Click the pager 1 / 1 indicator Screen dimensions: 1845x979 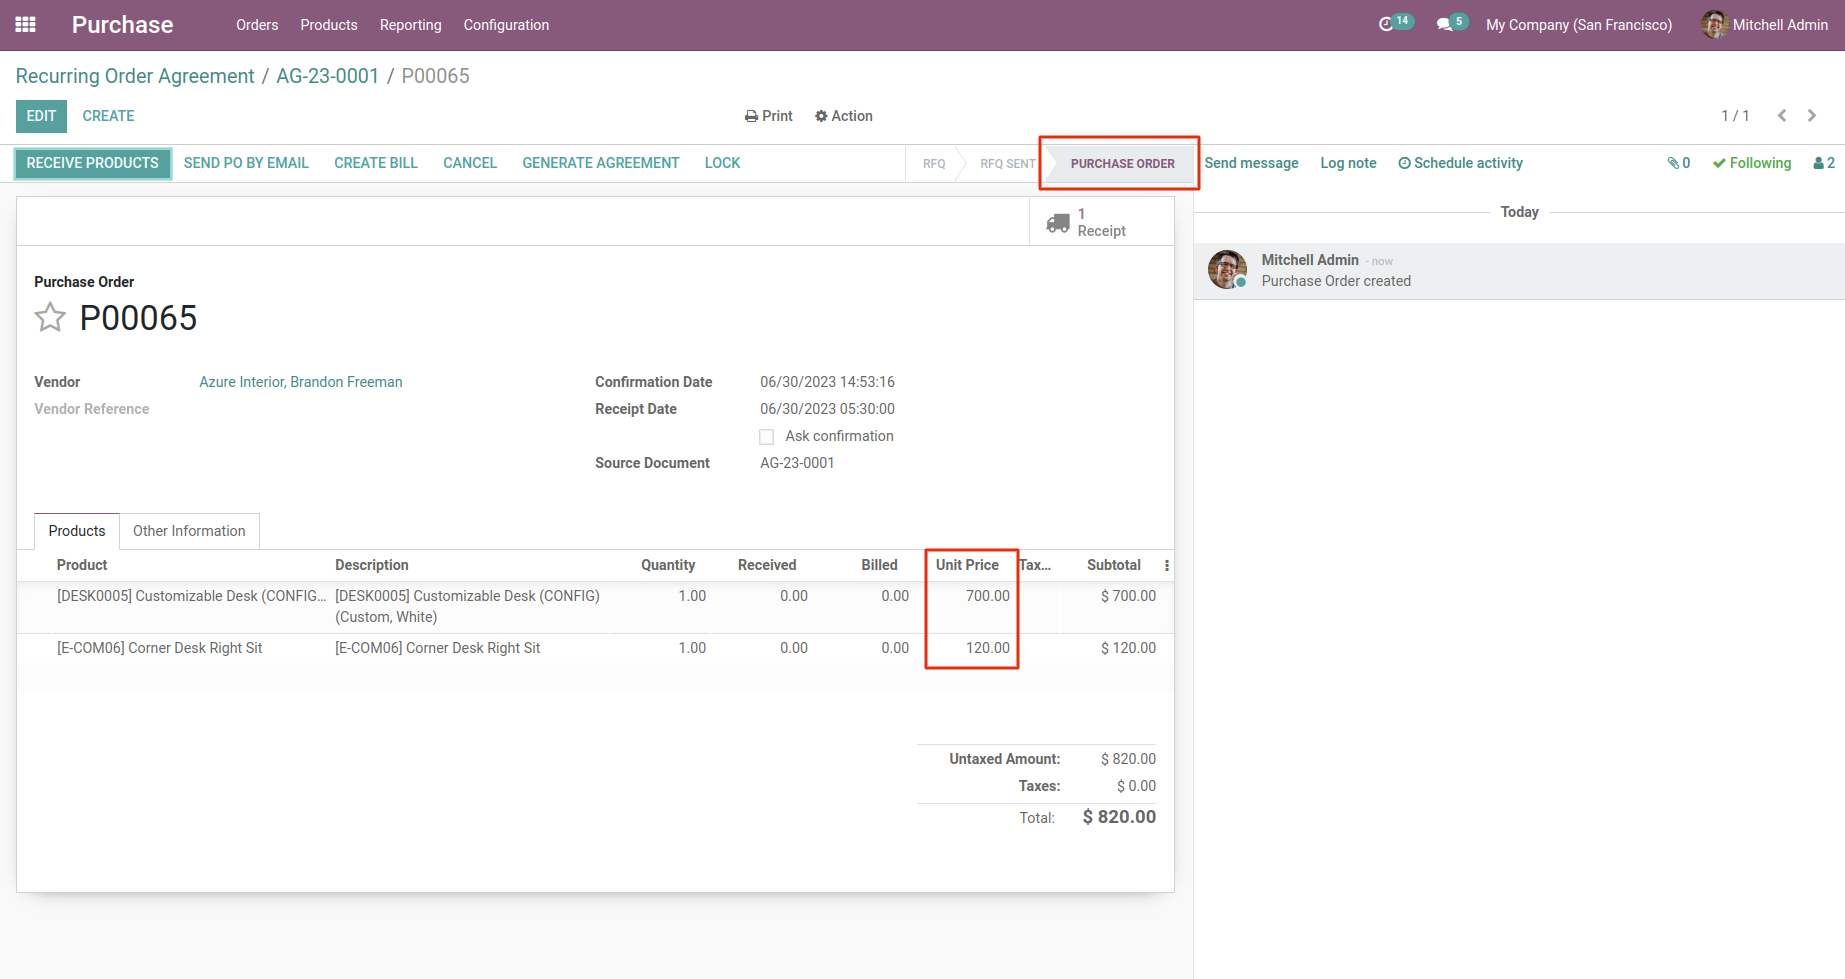point(1735,116)
